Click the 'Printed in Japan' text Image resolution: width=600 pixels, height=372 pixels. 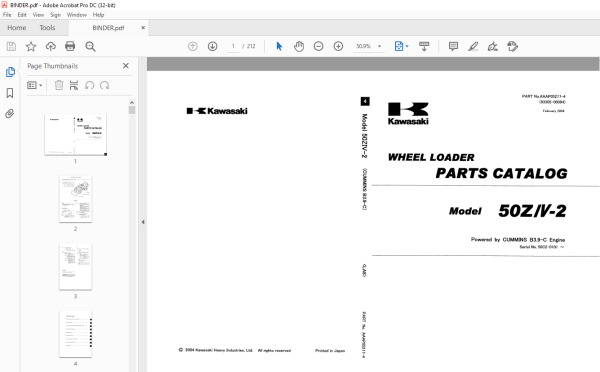[x=330, y=351]
